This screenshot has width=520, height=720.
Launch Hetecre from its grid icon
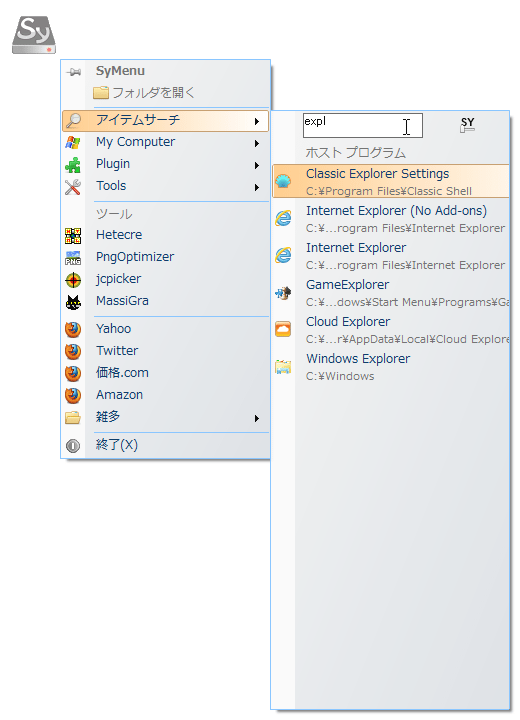pos(73,236)
